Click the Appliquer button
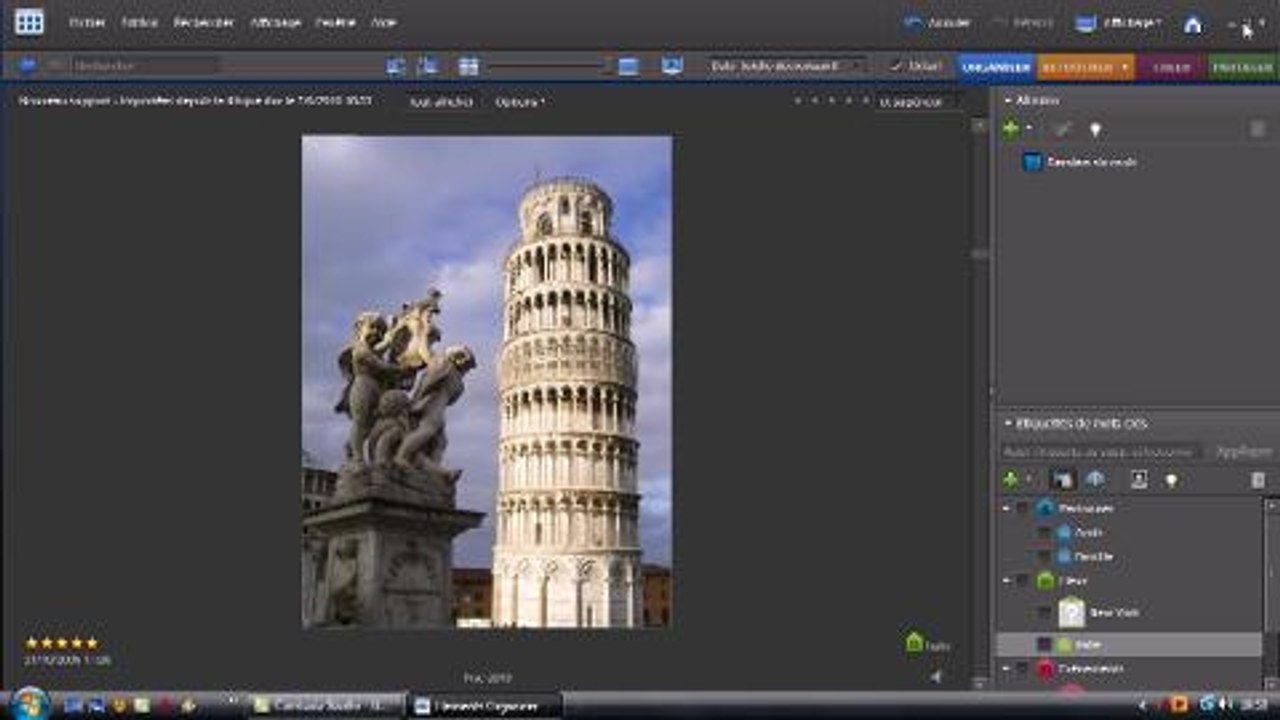This screenshot has height=720, width=1280. (1243, 452)
